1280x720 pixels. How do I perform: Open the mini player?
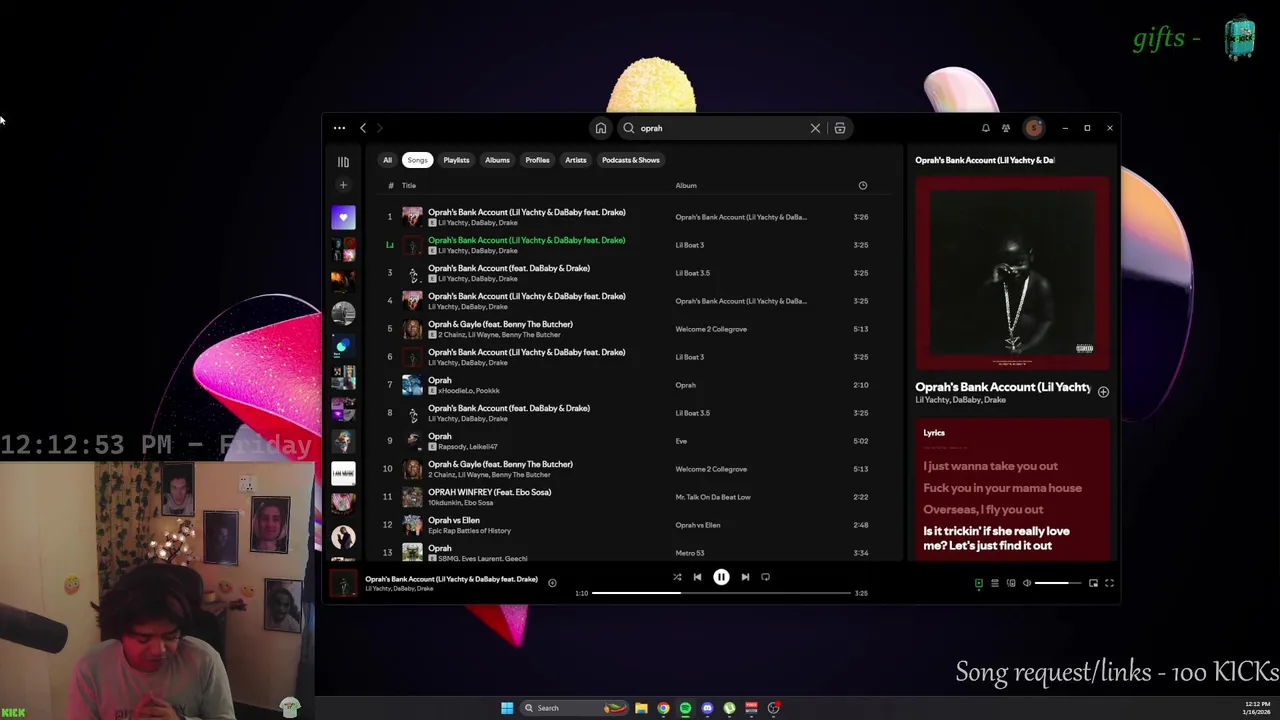[x=1093, y=583]
